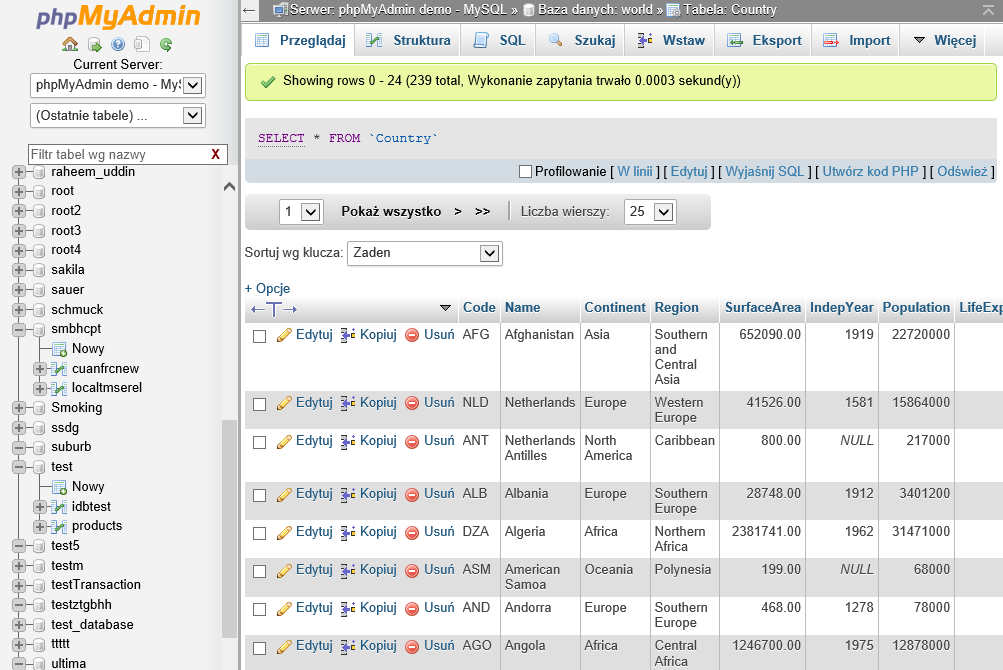Clear table filter with red X
This screenshot has height=670, width=1003.
pos(216,154)
